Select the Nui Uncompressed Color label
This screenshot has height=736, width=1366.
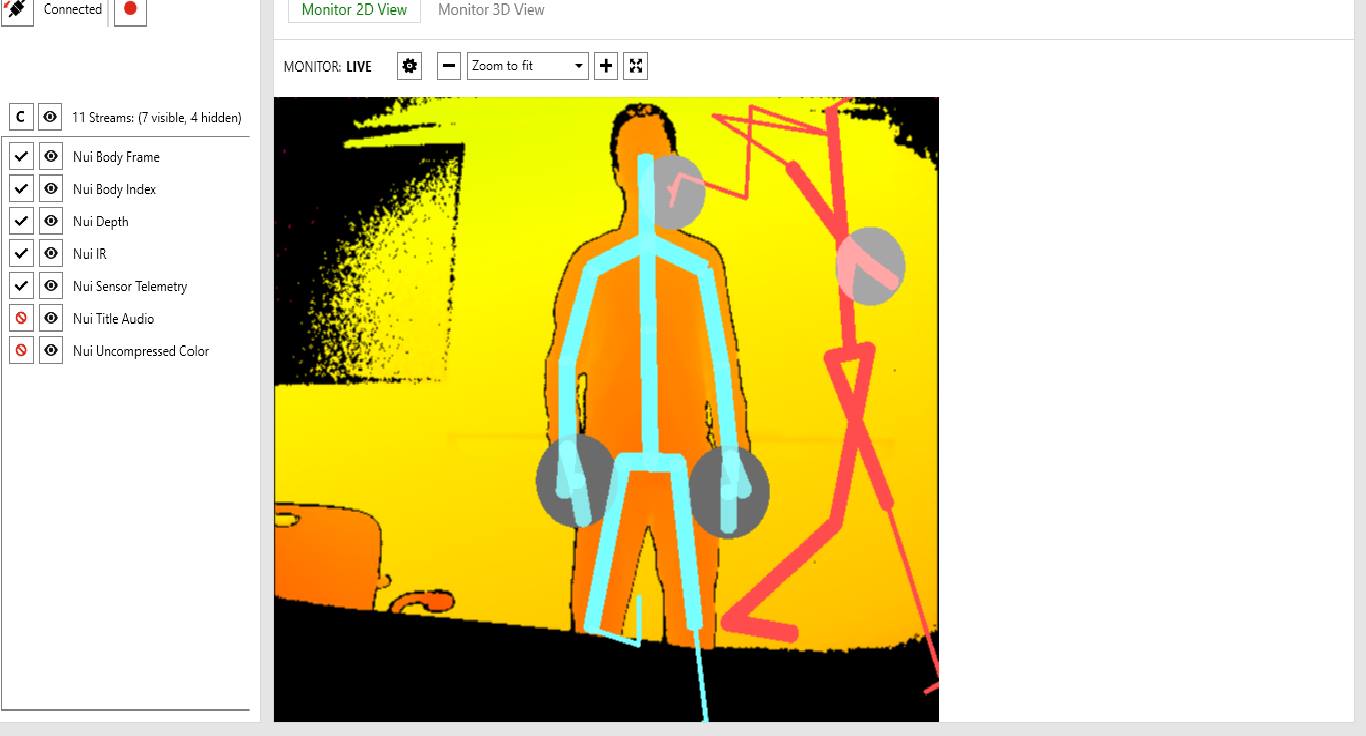coord(141,351)
